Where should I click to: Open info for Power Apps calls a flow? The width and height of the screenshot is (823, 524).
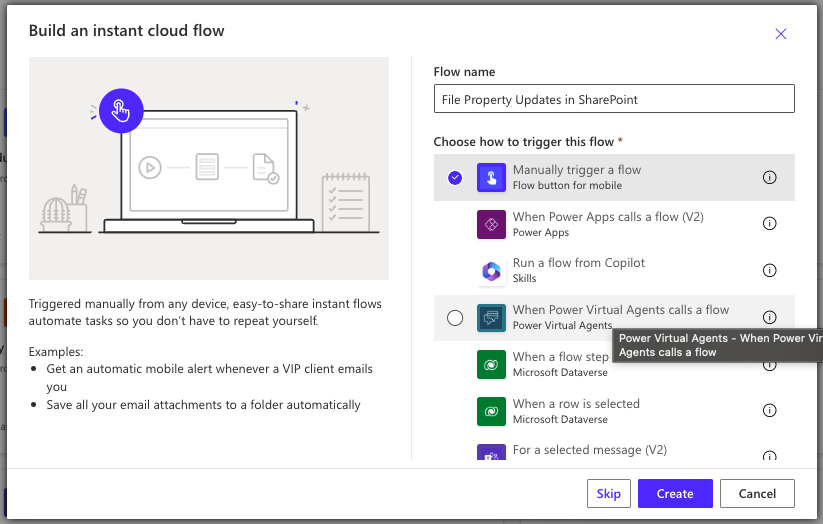coord(769,224)
